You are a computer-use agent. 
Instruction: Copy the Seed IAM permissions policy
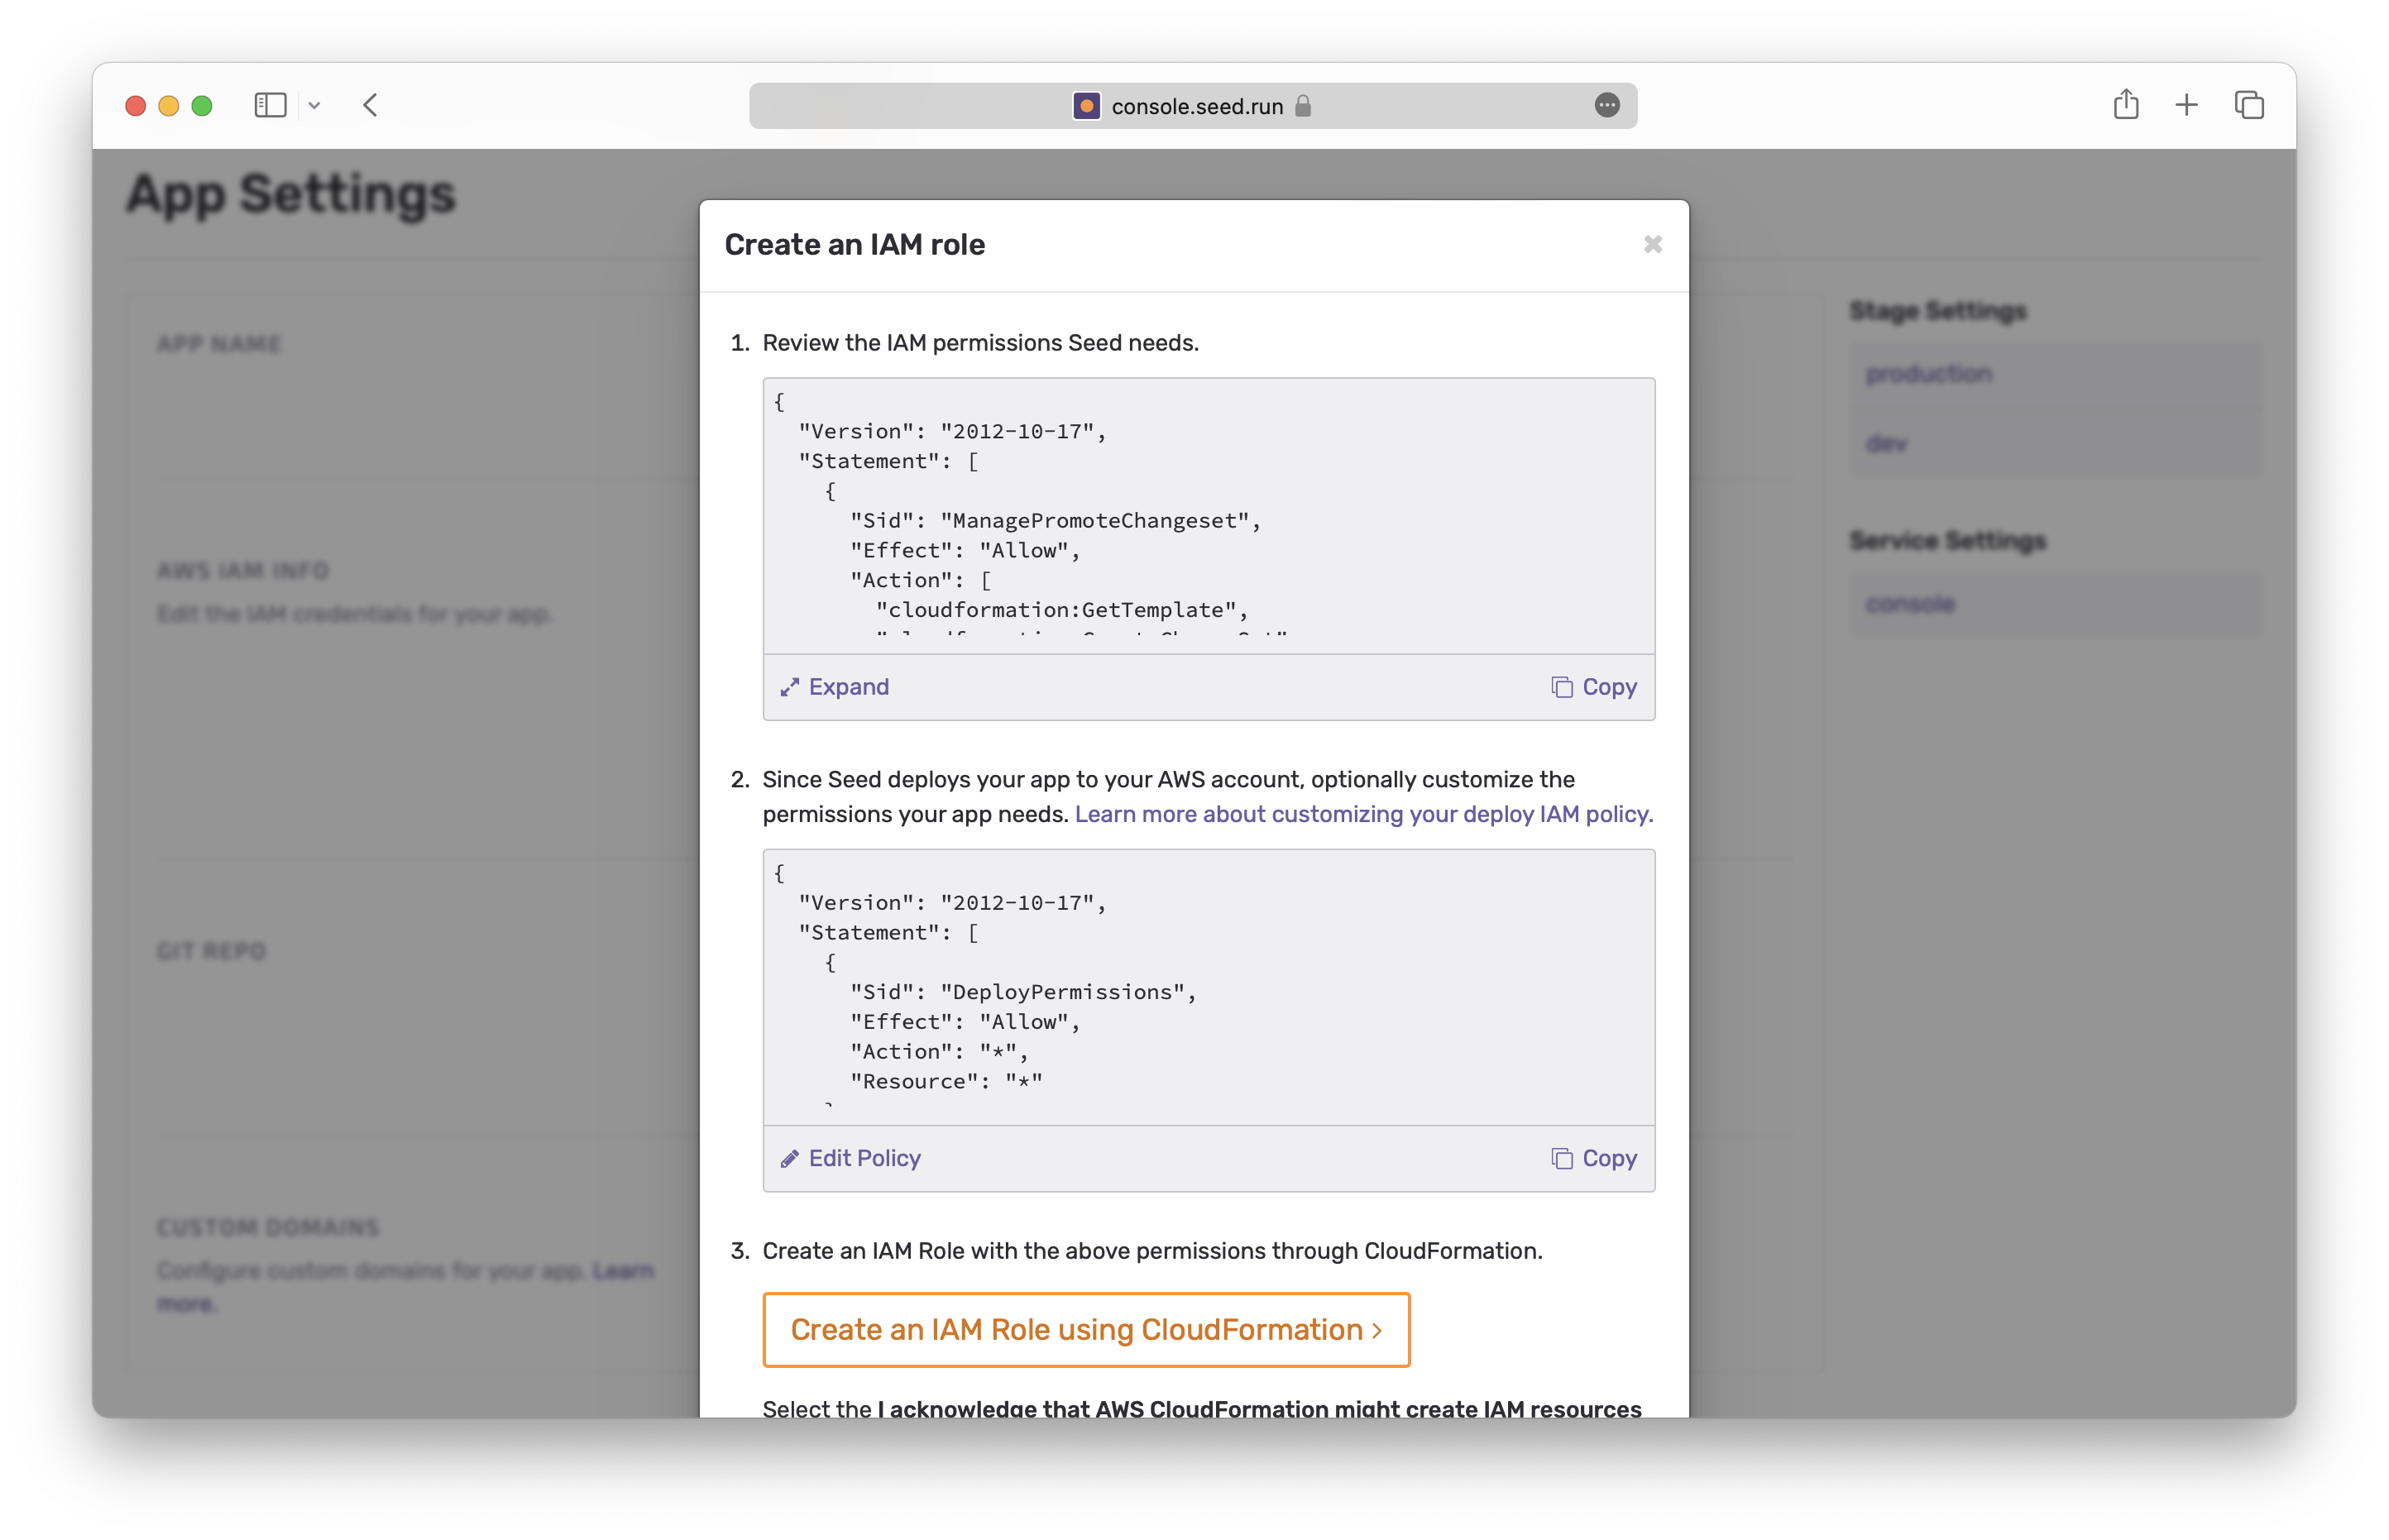[x=1594, y=687]
